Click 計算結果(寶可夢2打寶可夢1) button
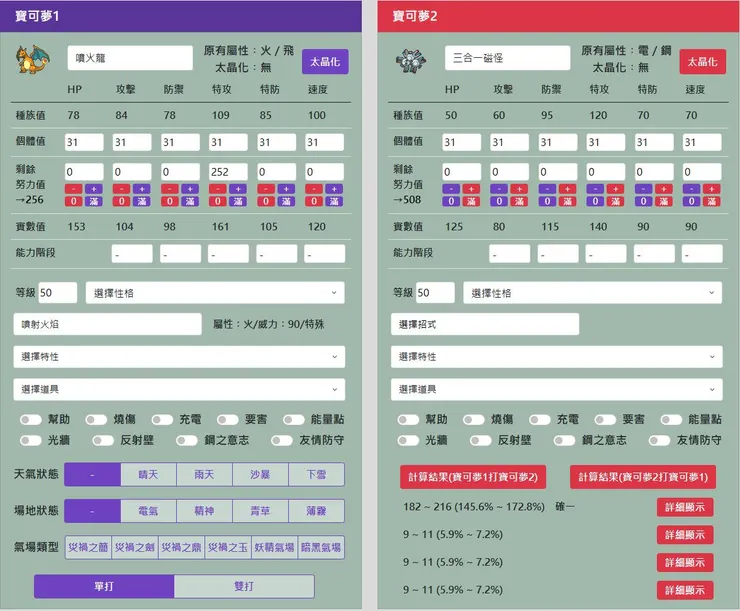Image resolution: width=740 pixels, height=611 pixels. 643,477
